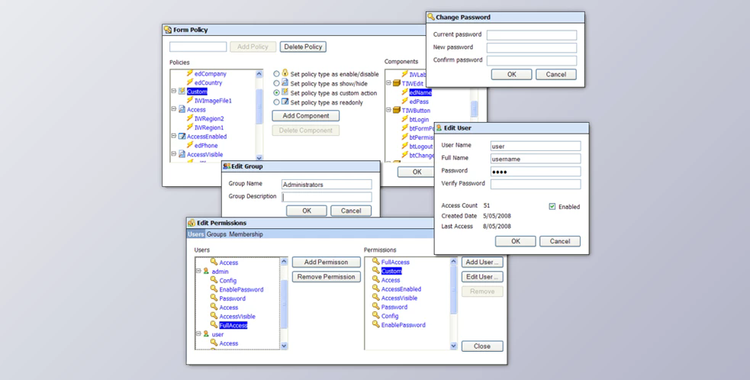Click the lightning icon beside edPhone
The image size is (750, 380).
[x=190, y=145]
